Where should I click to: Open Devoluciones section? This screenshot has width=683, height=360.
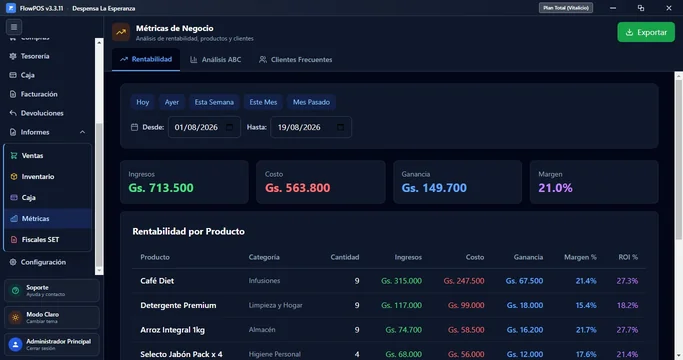point(42,113)
